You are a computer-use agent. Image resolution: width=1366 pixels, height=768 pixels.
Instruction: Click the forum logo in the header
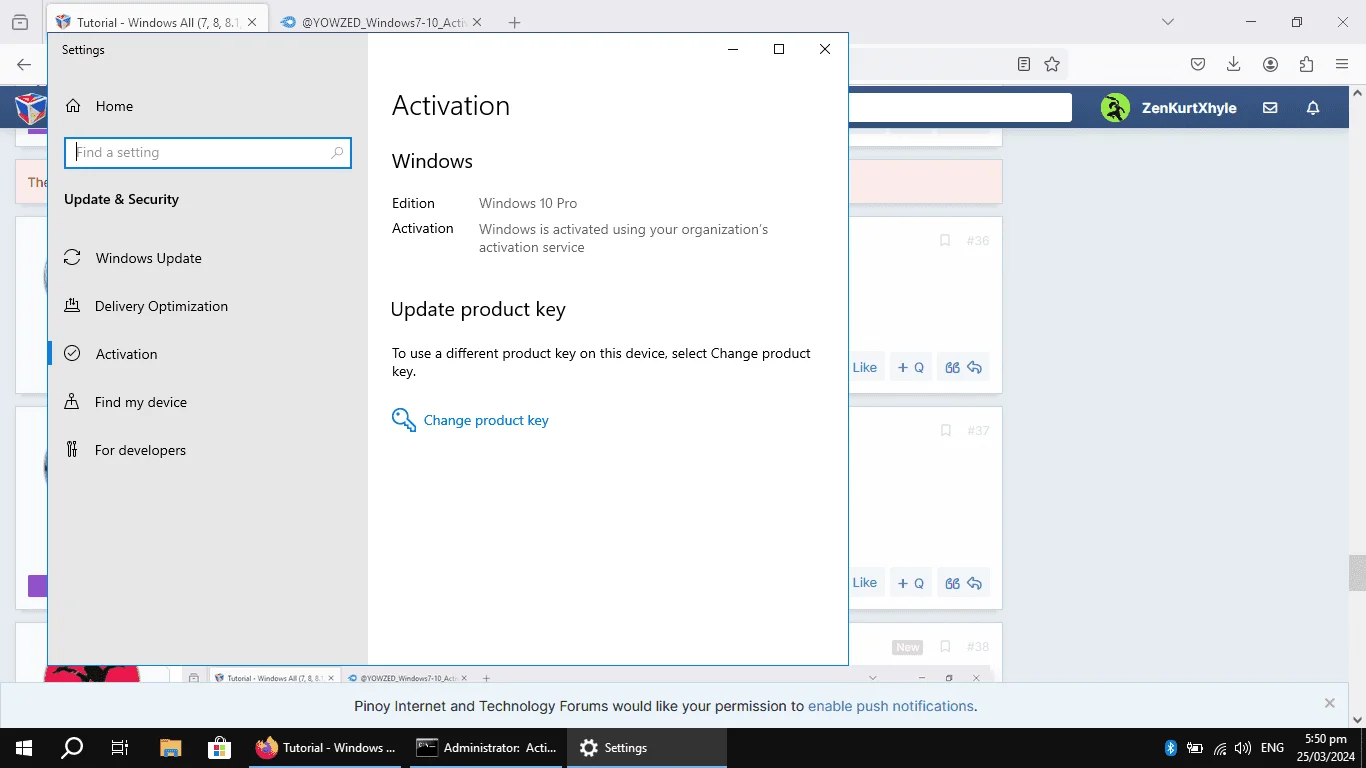coord(30,108)
